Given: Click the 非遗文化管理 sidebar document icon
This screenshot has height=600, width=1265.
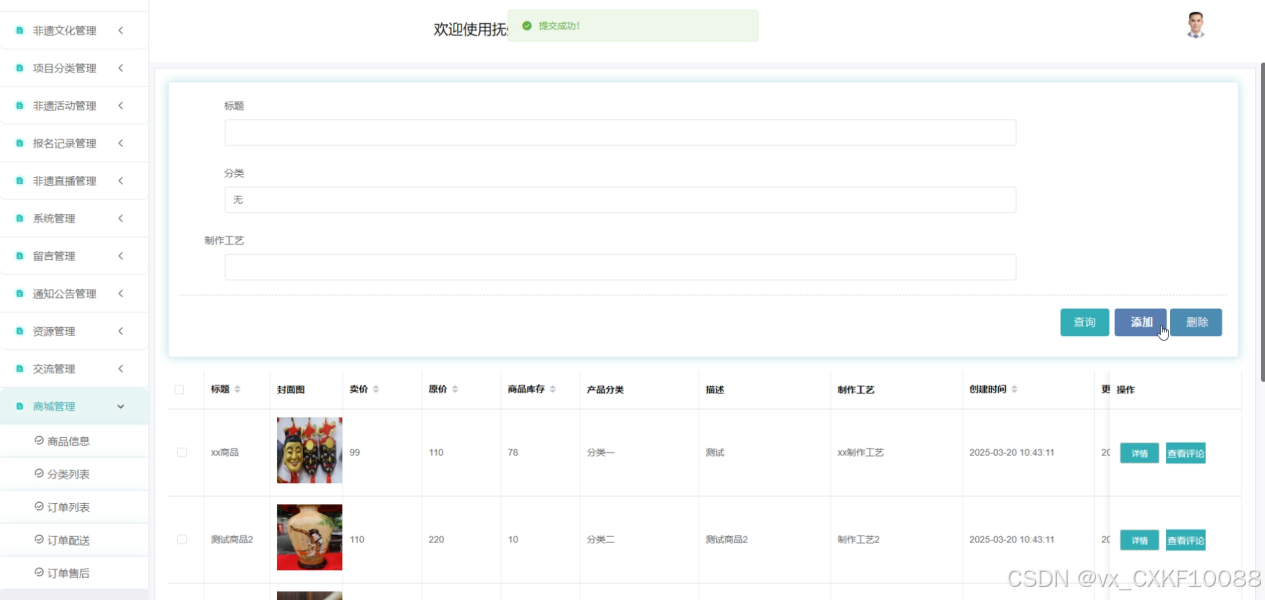Looking at the screenshot, I should pos(19,31).
